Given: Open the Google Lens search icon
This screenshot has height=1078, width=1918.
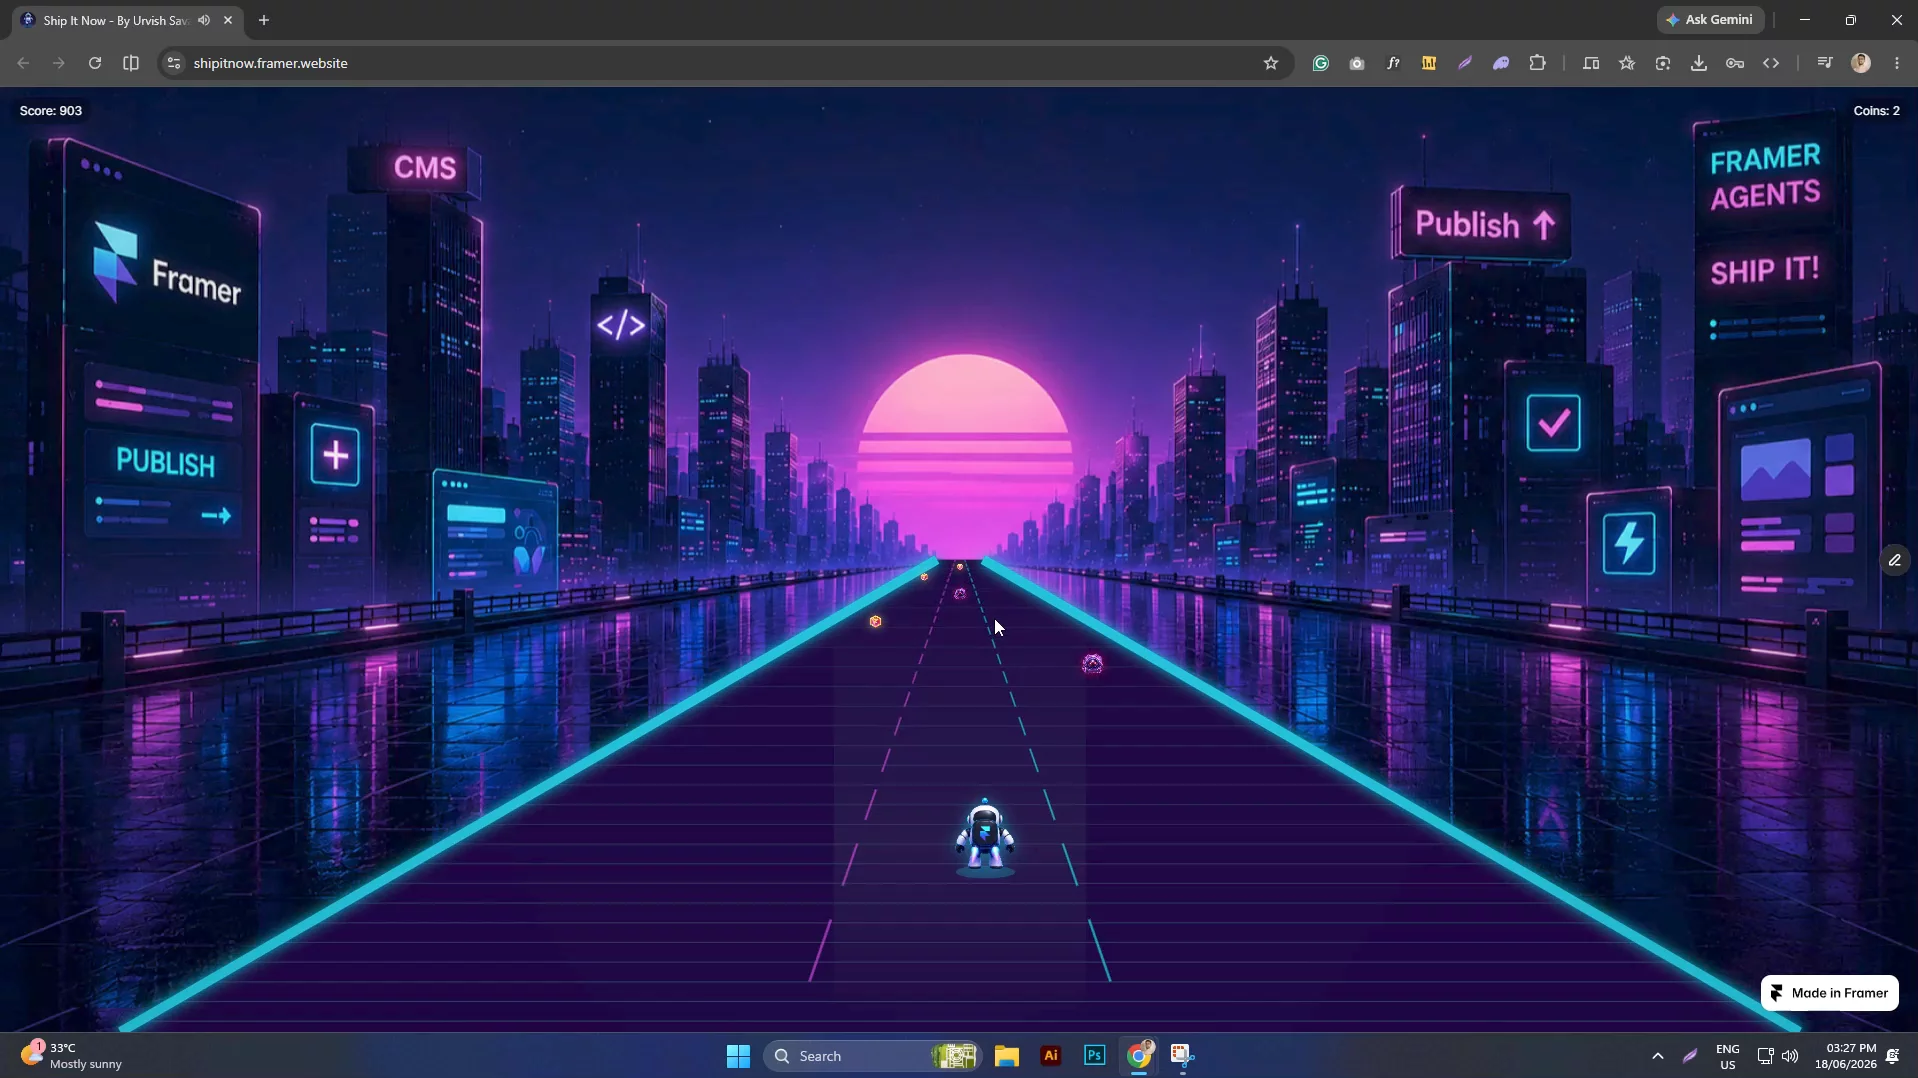Looking at the screenshot, I should coord(1663,63).
